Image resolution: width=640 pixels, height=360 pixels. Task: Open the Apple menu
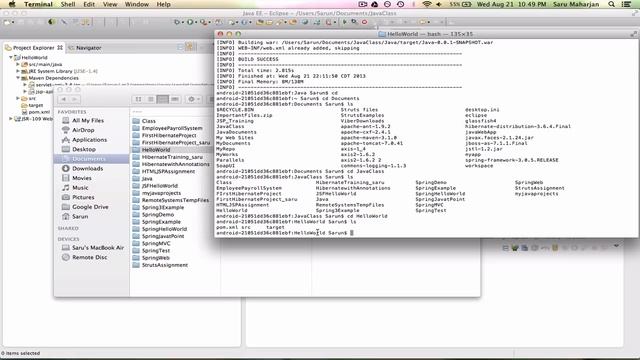(12, 4)
